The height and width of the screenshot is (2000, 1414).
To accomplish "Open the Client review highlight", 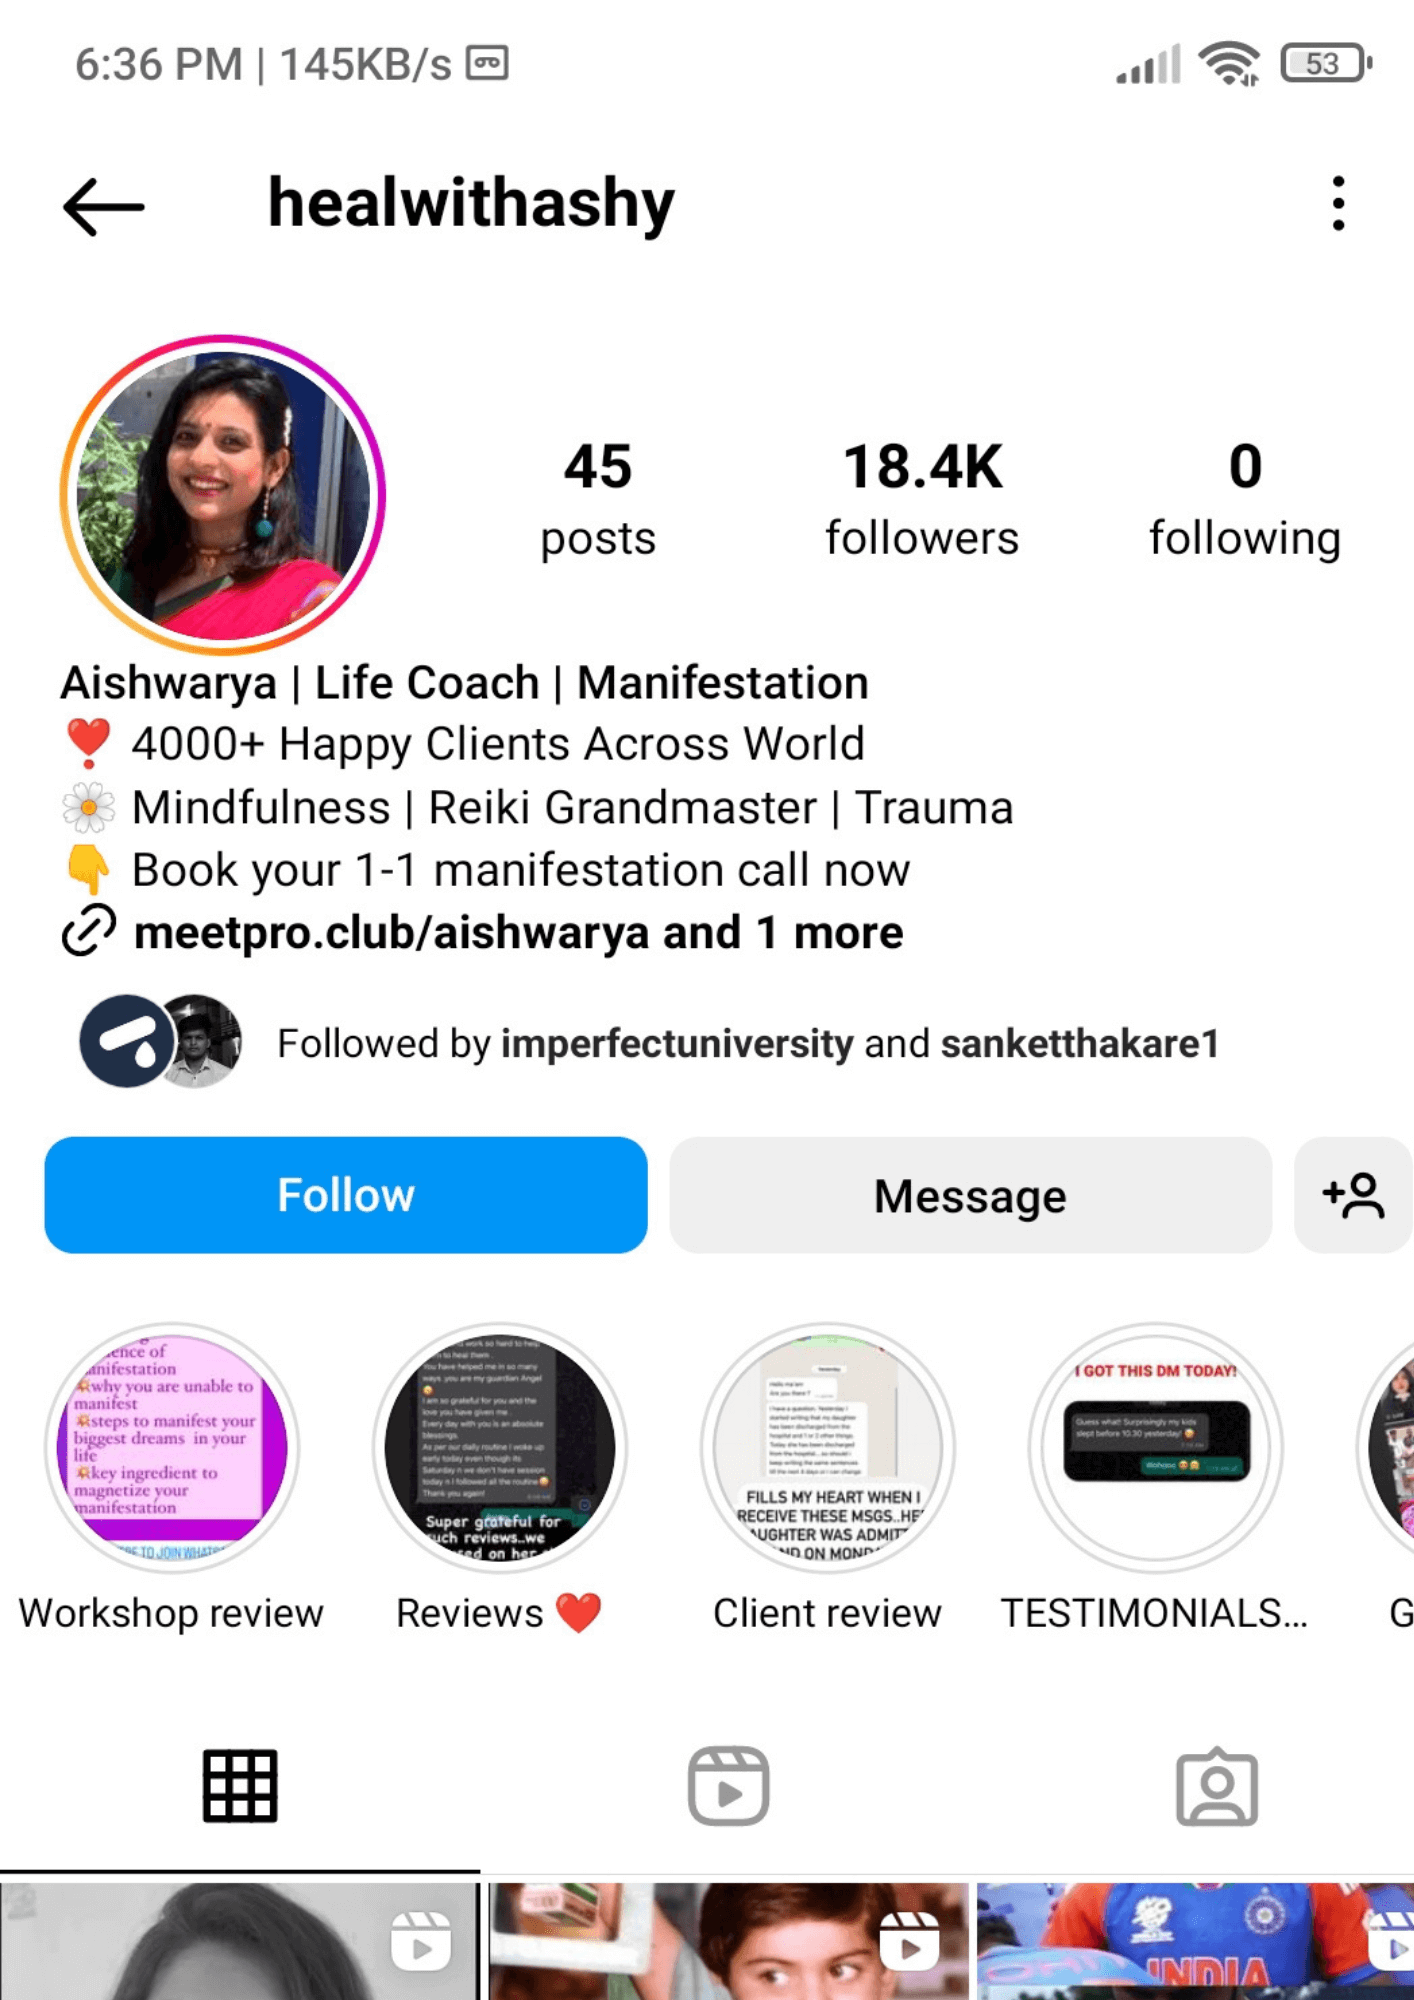I will (828, 1448).
